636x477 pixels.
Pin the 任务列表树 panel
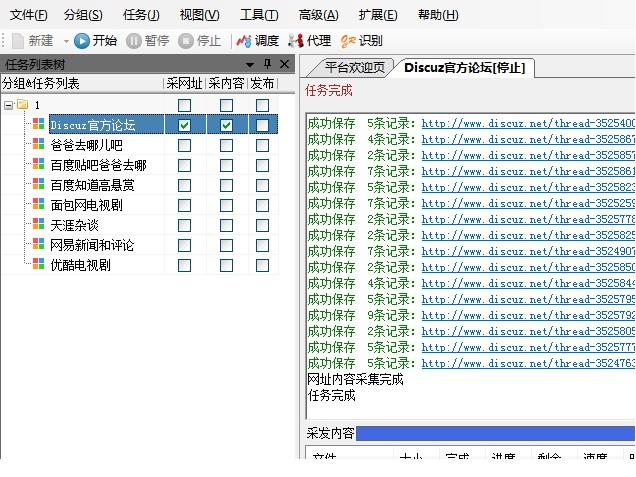tap(267, 64)
